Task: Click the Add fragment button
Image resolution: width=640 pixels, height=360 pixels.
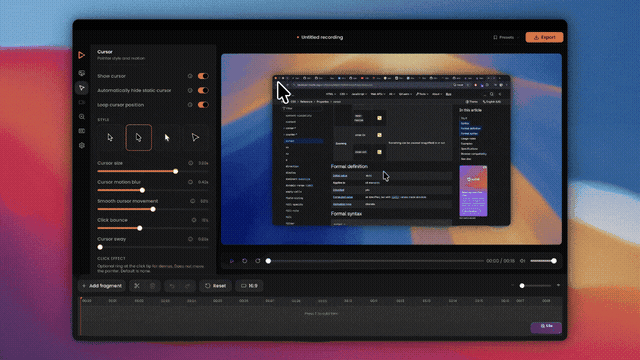Action: pyautogui.click(x=102, y=286)
